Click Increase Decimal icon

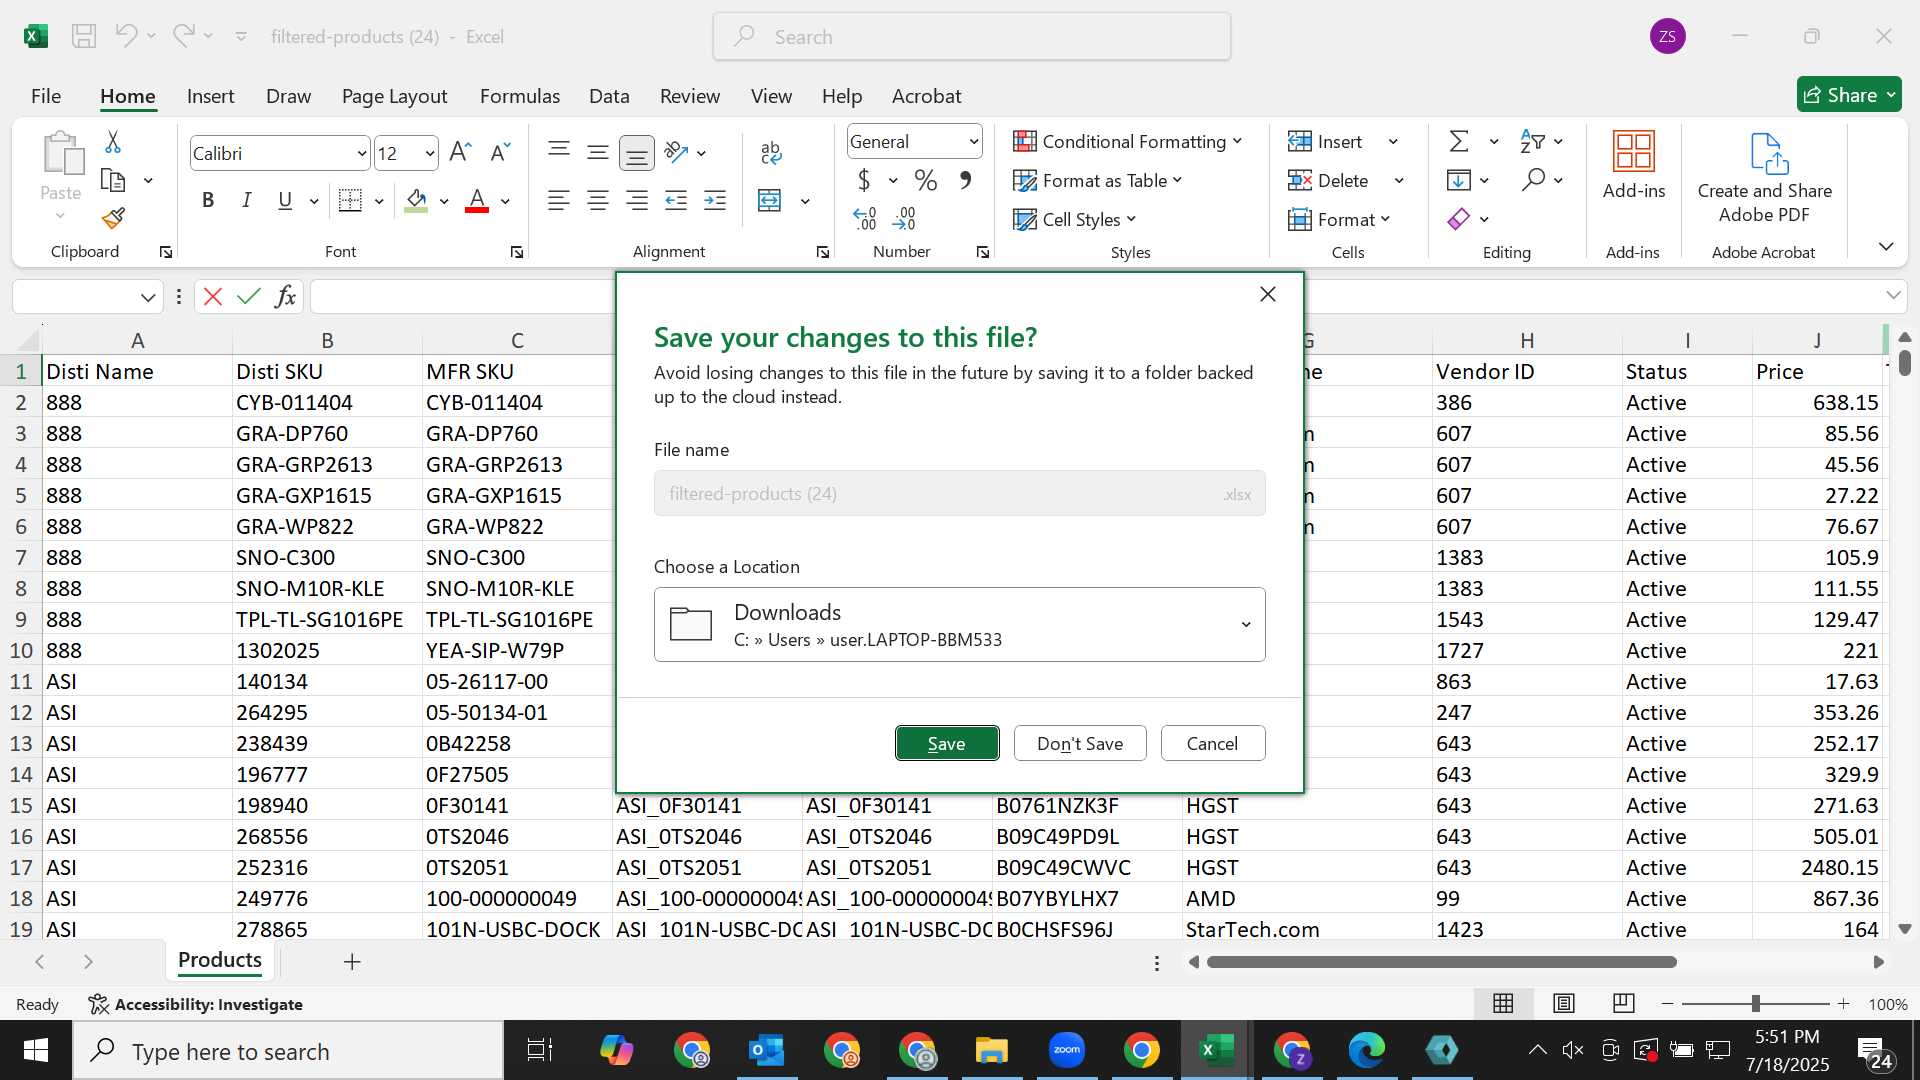click(x=865, y=218)
